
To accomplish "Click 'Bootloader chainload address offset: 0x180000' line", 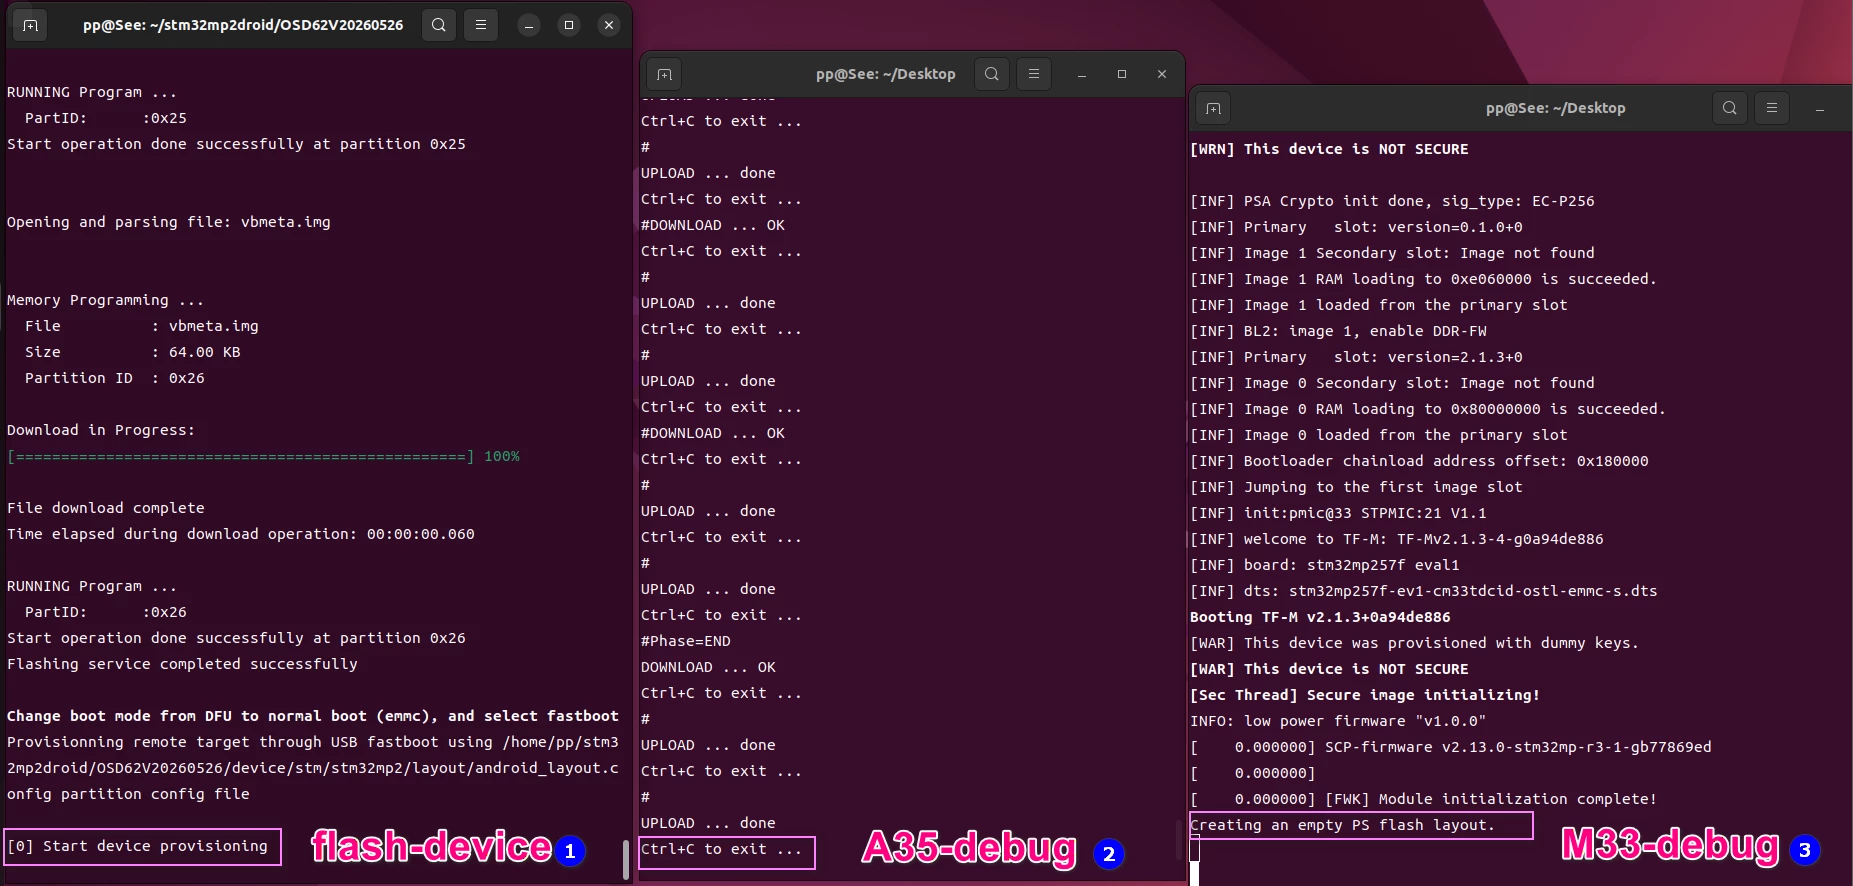I will click(1419, 461).
